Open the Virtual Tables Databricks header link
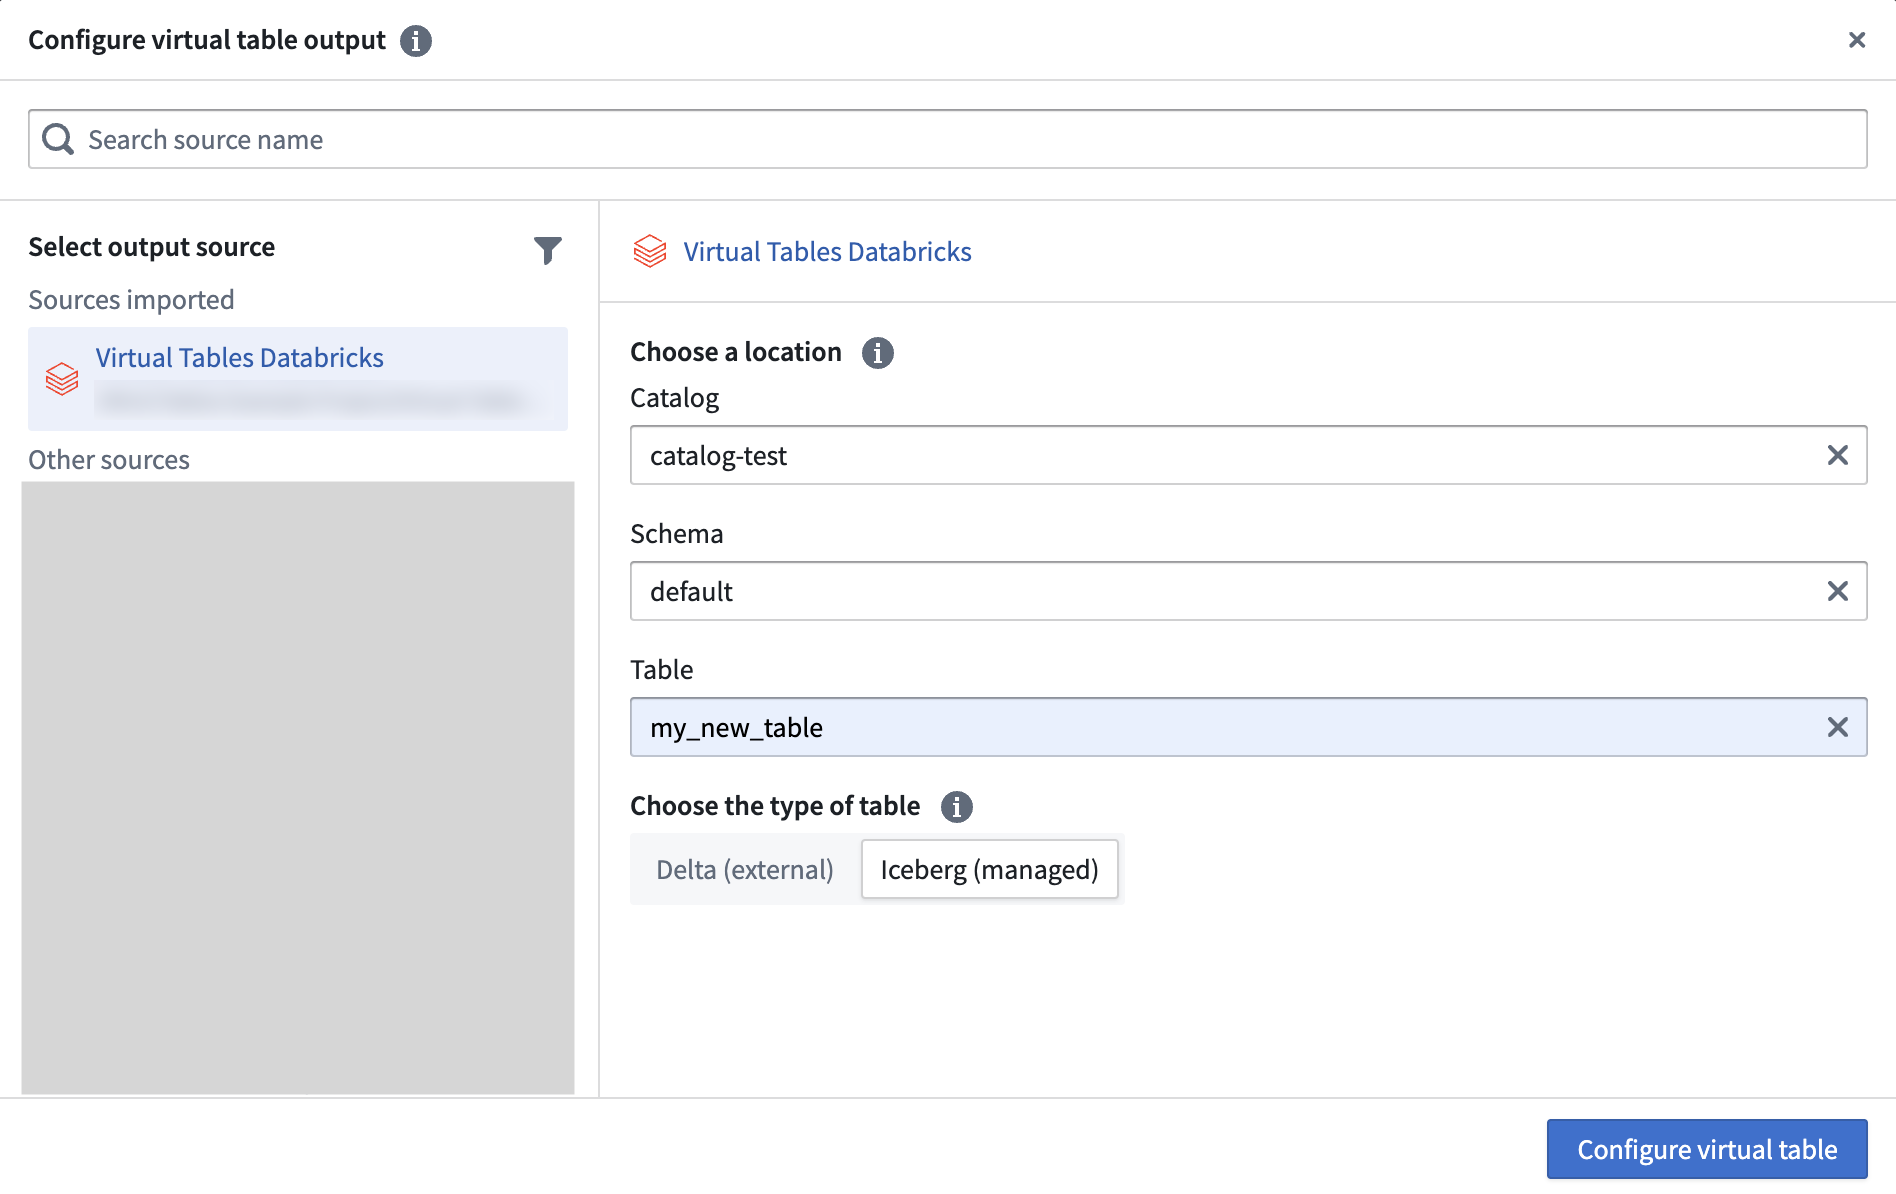Screen dimensions: 1896x1194 click(827, 252)
